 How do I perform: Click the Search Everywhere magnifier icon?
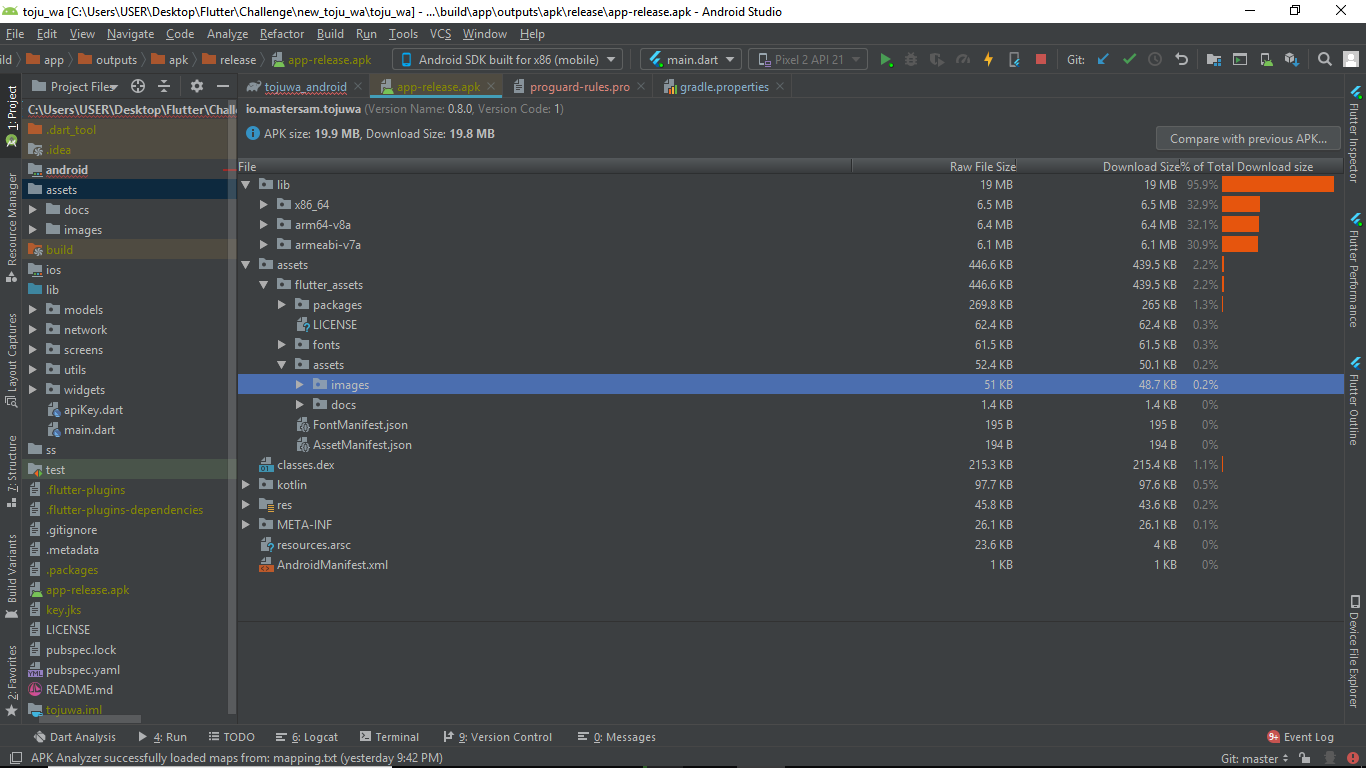point(1324,60)
